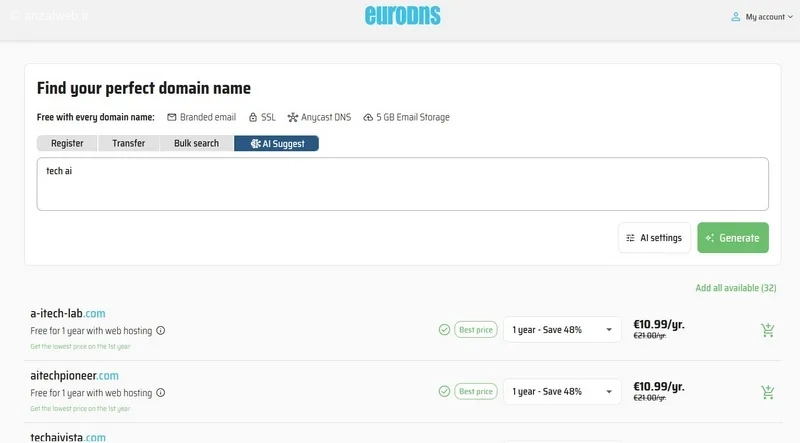Image resolution: width=800 pixels, height=443 pixels.
Task: Click the EuroDNS logo
Action: 403,16
